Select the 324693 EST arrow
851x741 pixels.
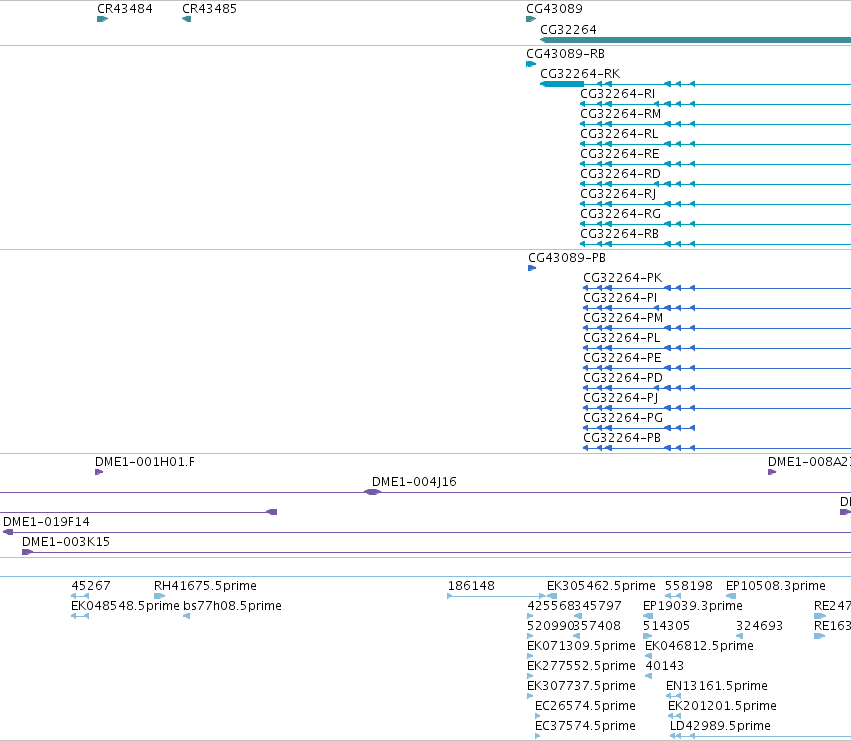739,636
